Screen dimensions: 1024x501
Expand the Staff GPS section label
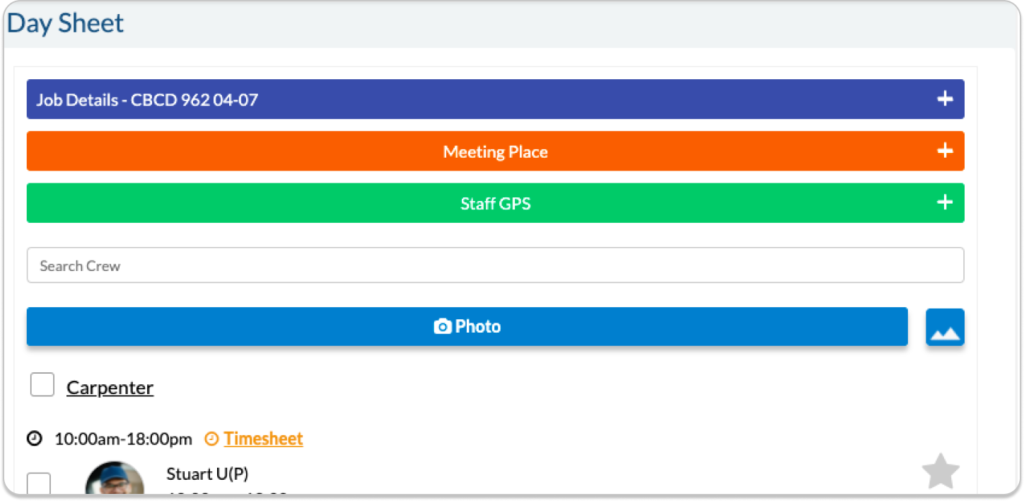495,204
